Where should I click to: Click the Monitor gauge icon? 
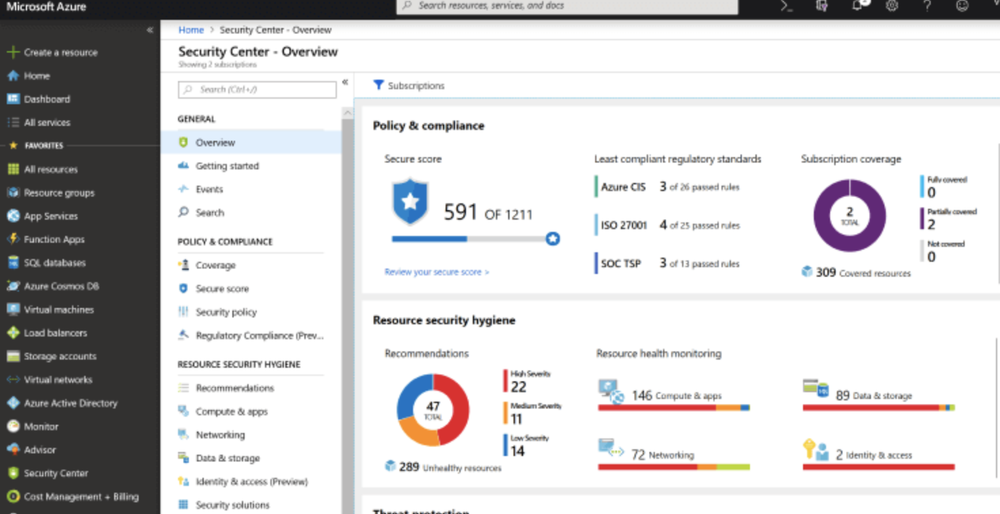pos(13,426)
